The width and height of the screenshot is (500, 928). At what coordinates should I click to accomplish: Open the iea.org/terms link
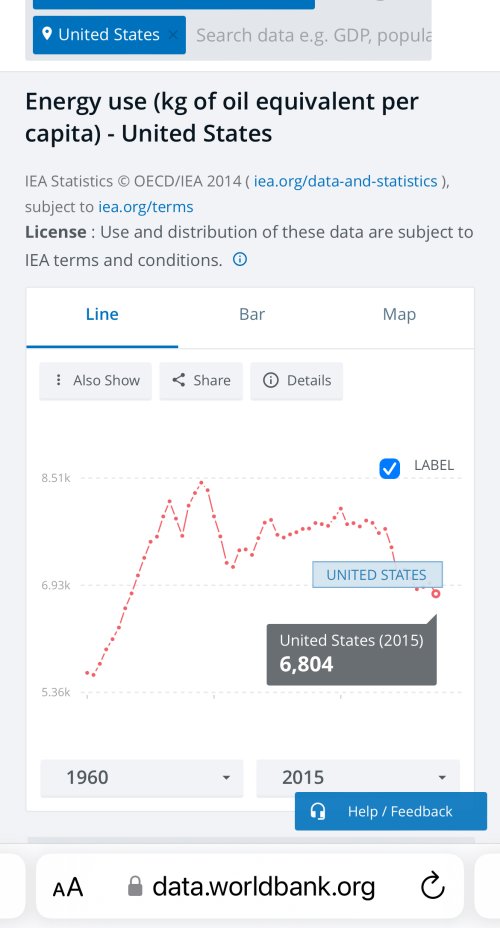(x=146, y=207)
